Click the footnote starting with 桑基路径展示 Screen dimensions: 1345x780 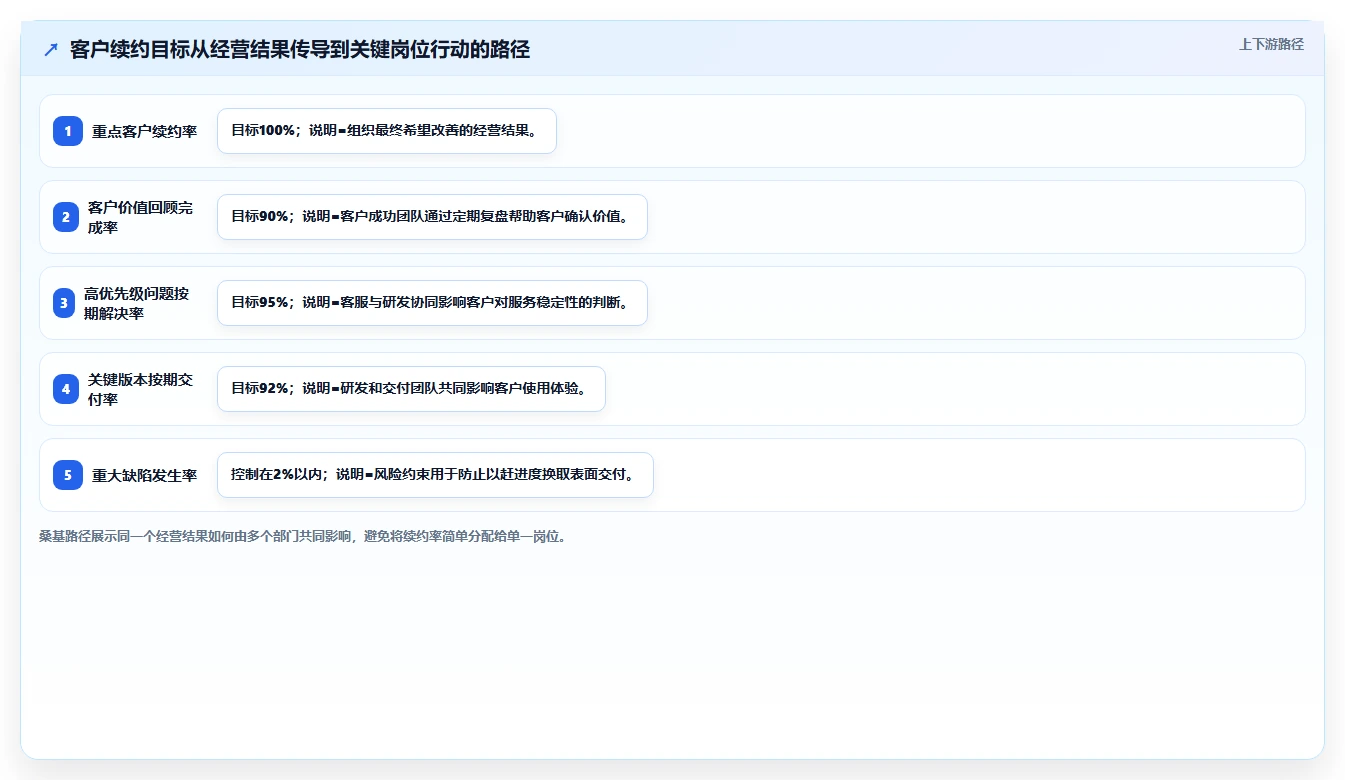tap(306, 536)
